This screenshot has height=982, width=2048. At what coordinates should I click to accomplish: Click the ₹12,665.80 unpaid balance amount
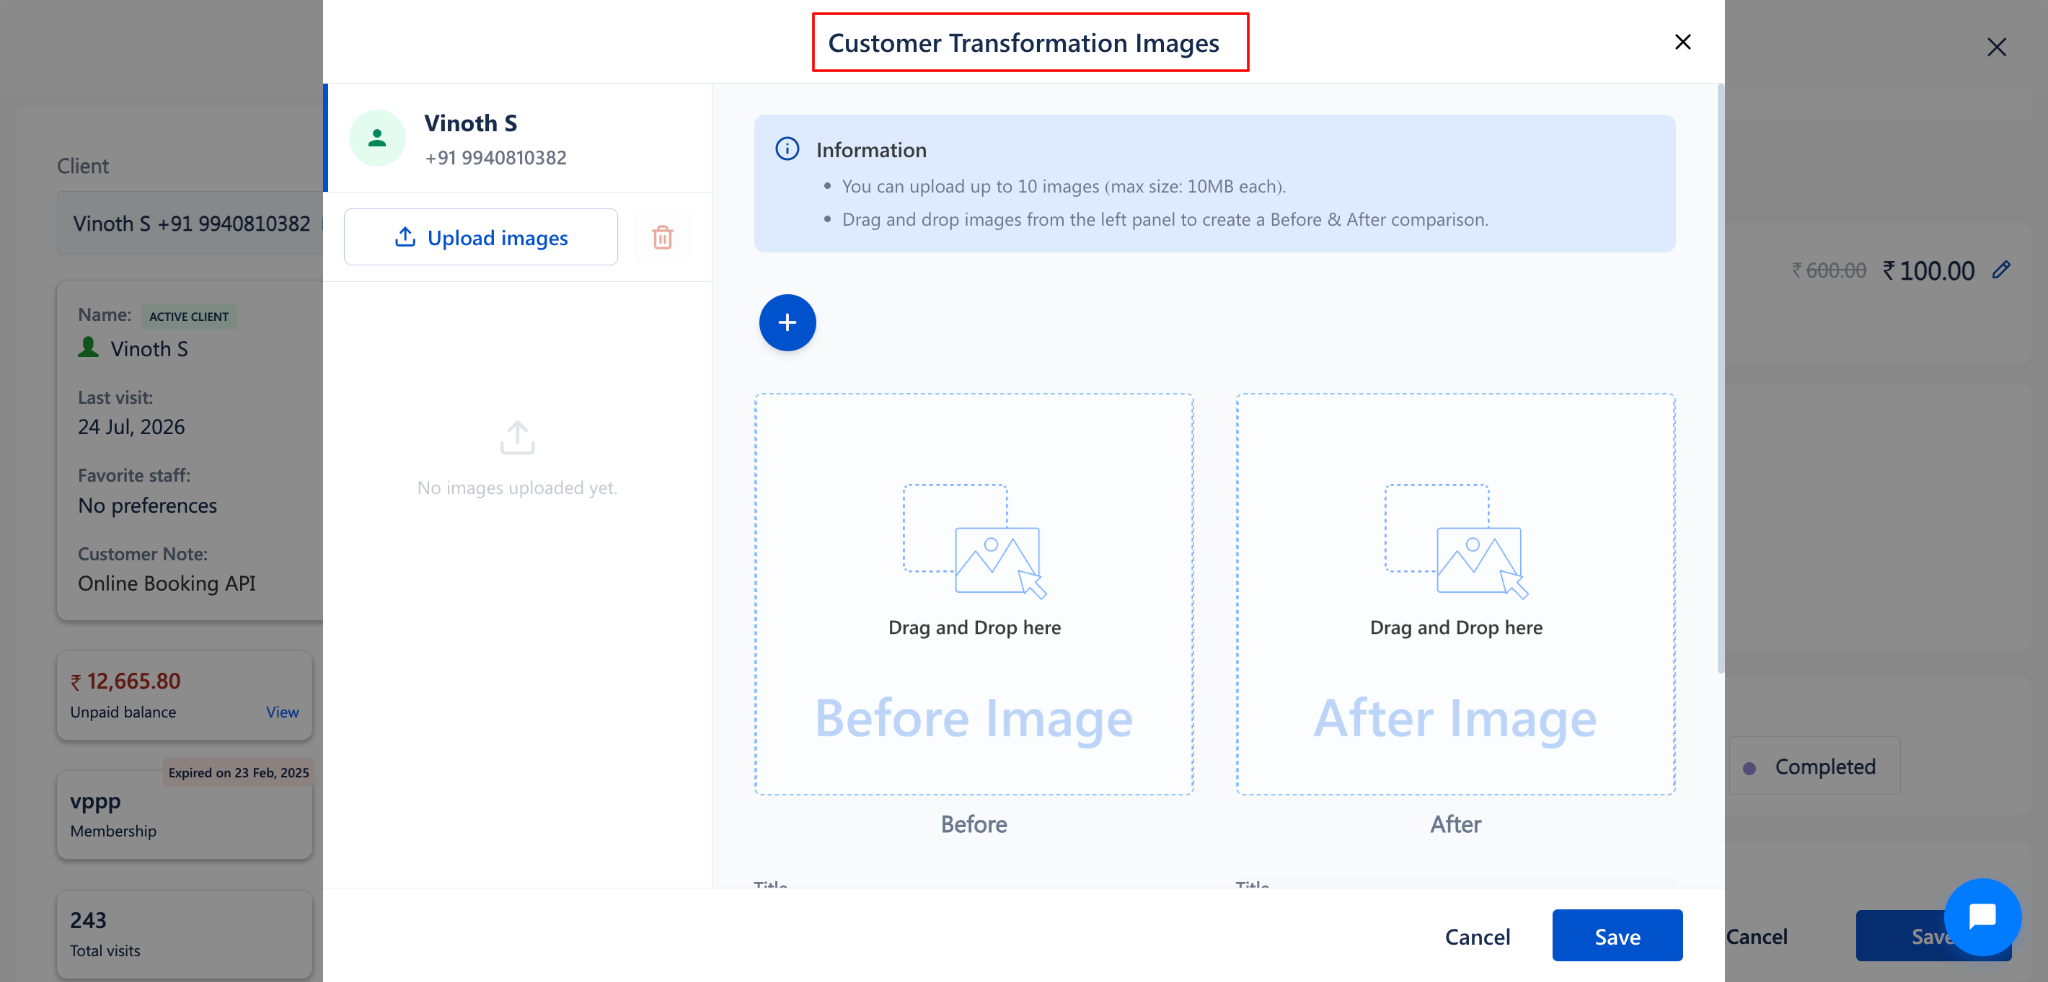pos(126,682)
